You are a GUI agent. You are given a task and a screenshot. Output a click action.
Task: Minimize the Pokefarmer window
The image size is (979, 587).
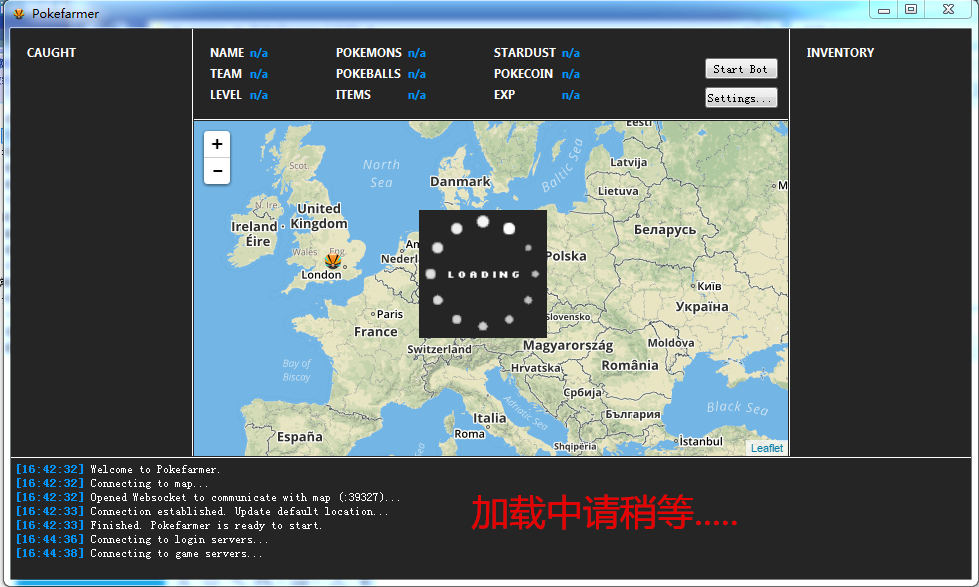(x=883, y=10)
